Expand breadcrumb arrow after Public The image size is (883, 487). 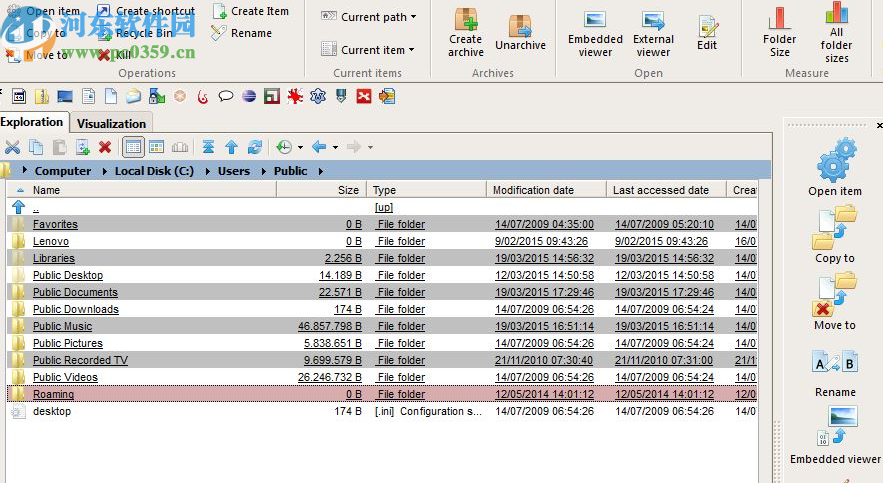(320, 171)
